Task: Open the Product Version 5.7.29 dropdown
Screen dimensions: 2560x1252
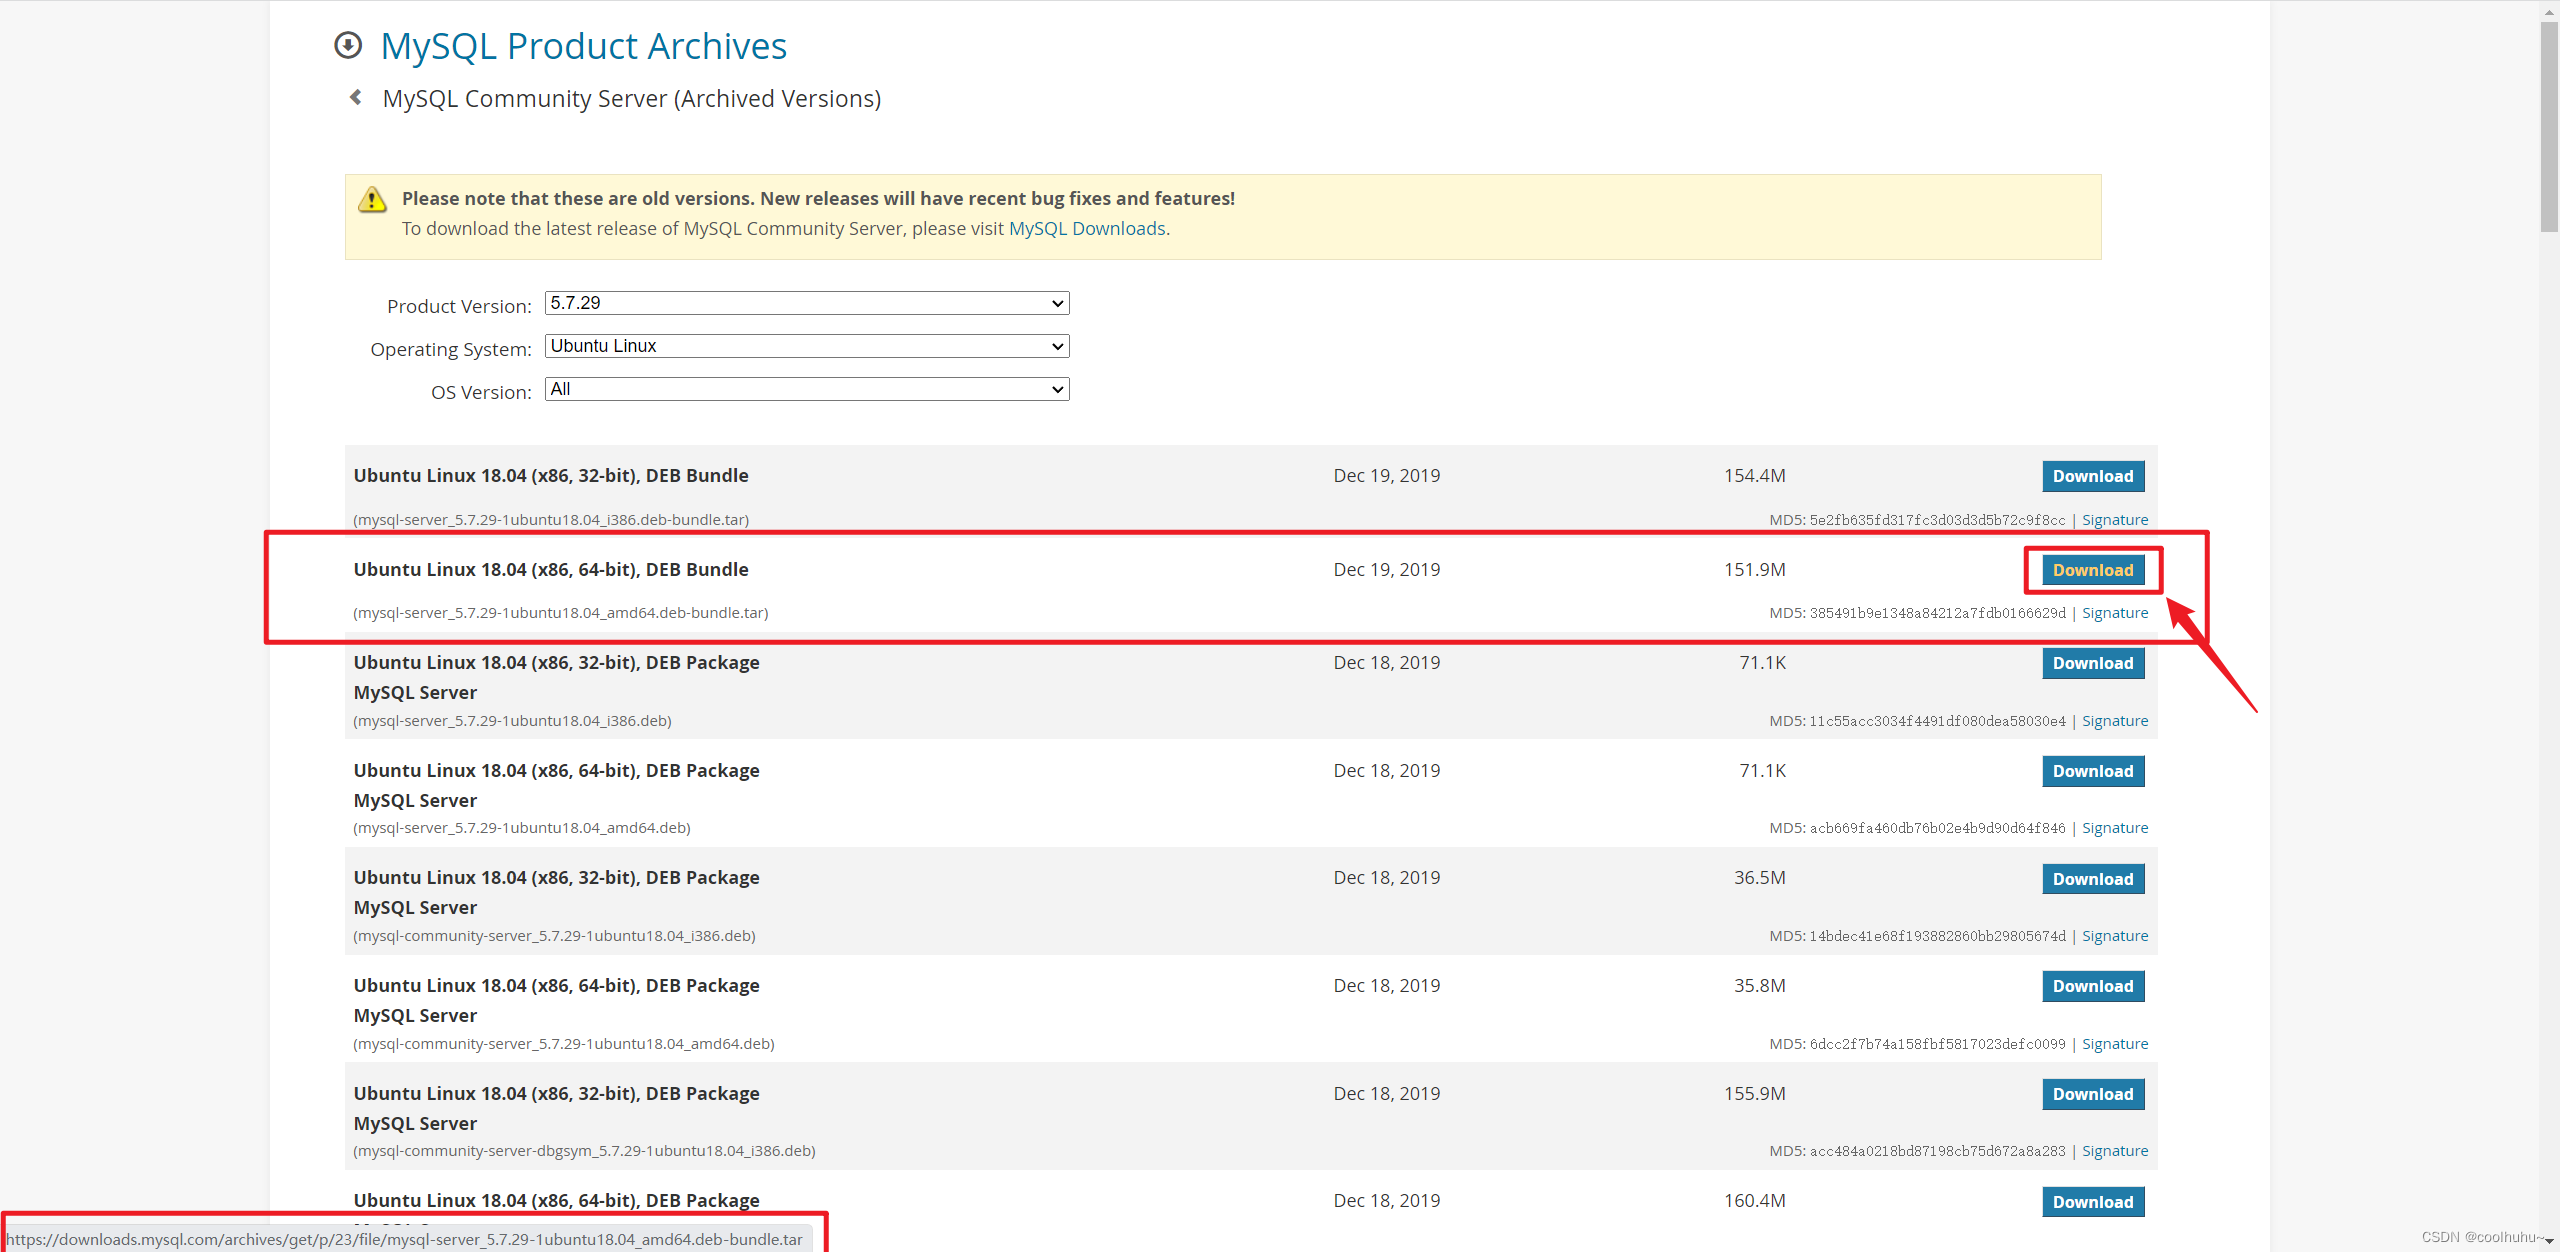Action: point(806,303)
